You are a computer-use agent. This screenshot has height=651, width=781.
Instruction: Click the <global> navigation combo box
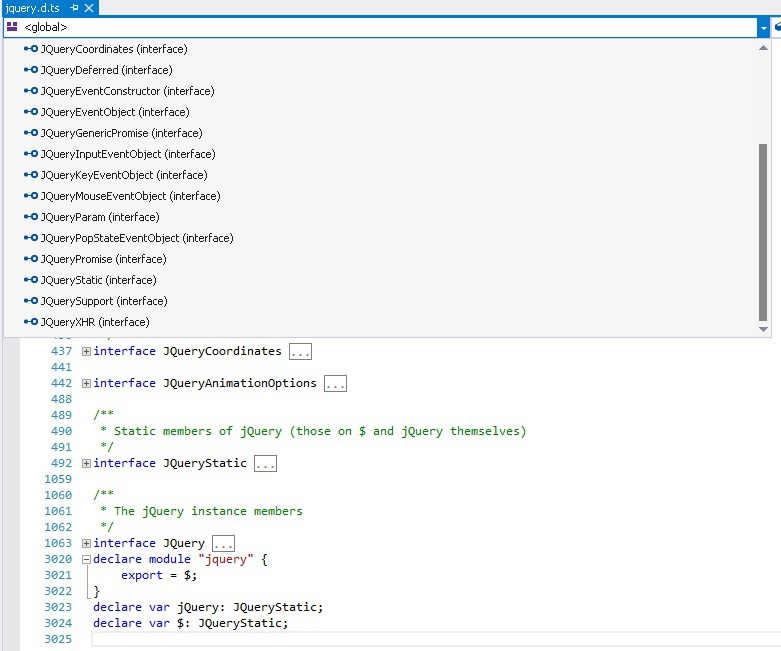[381, 27]
